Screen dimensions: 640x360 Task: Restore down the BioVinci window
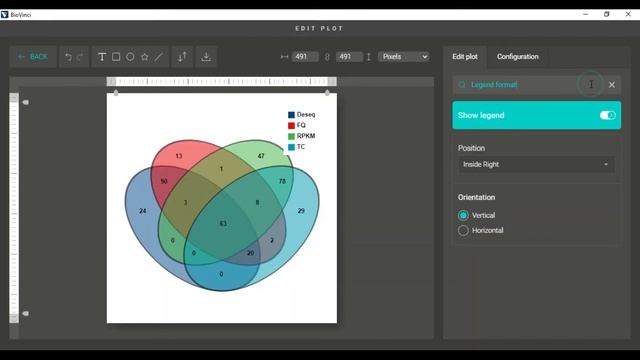click(607, 14)
